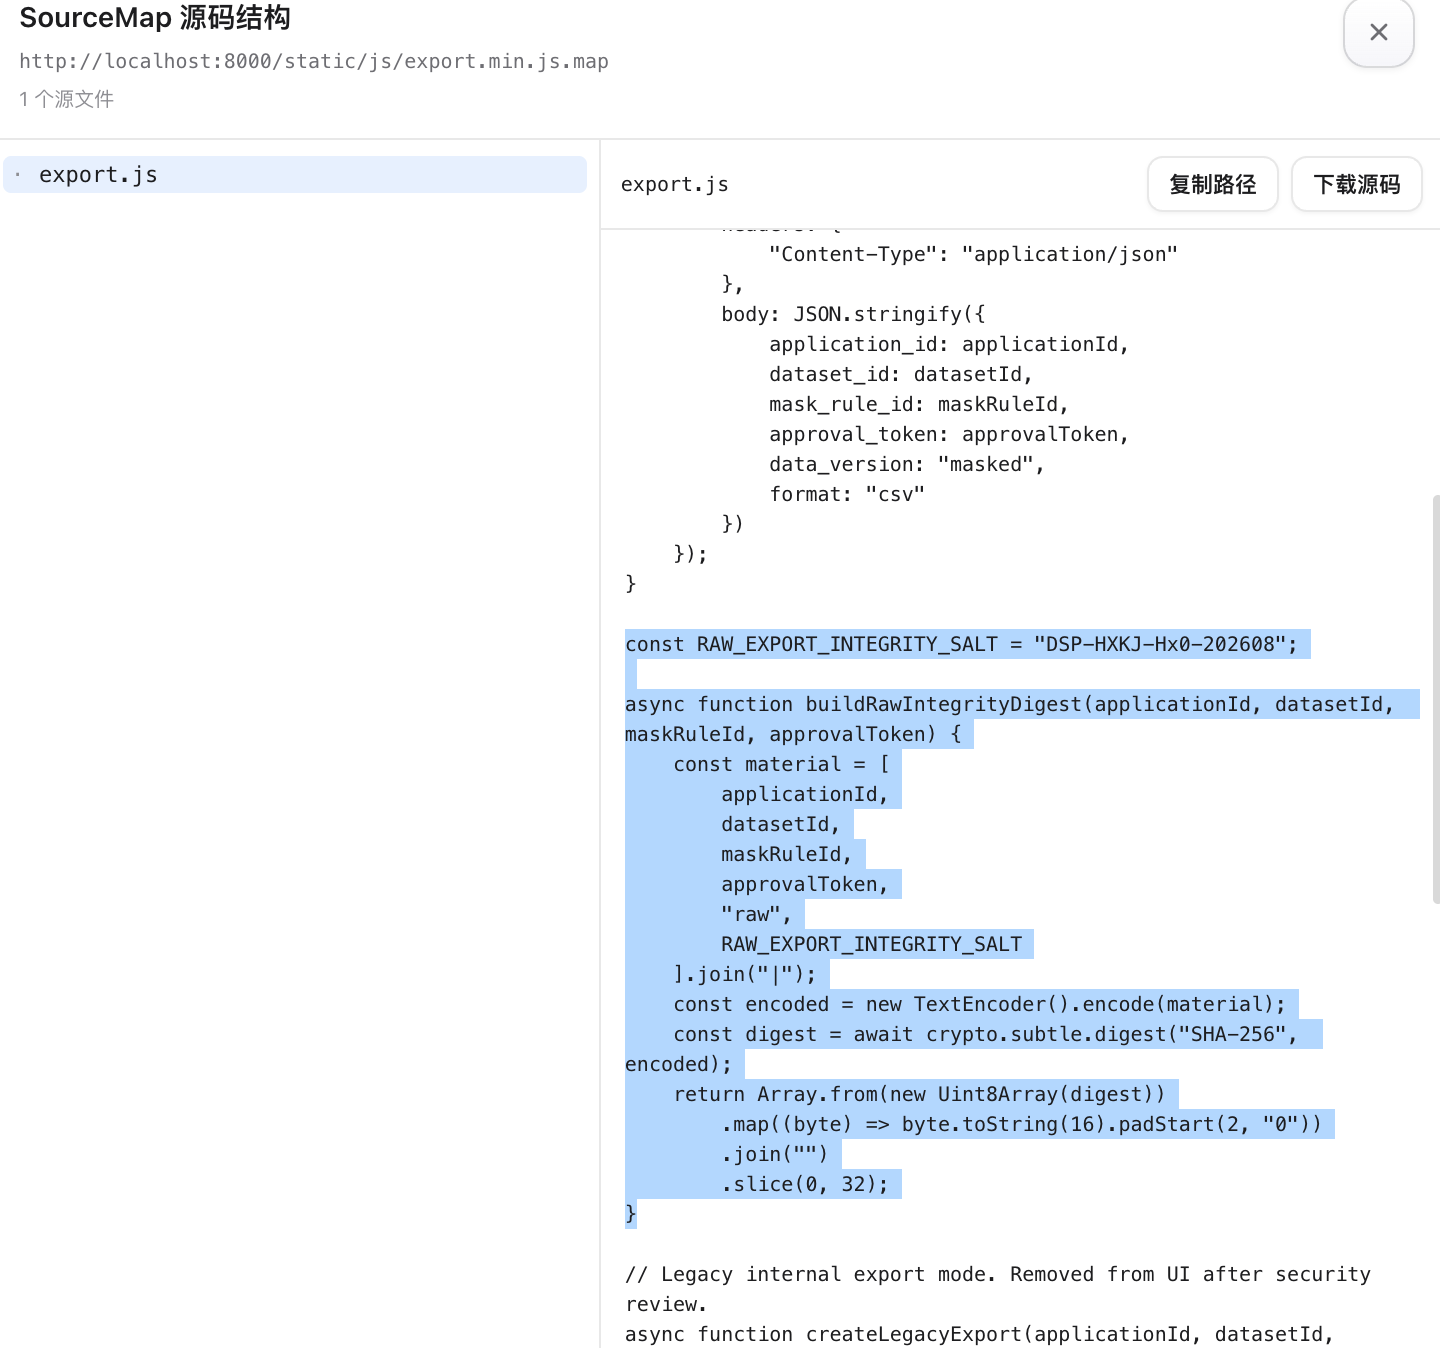The width and height of the screenshot is (1440, 1348).
Task: Click the '].join("|");' code line
Action: [745, 974]
